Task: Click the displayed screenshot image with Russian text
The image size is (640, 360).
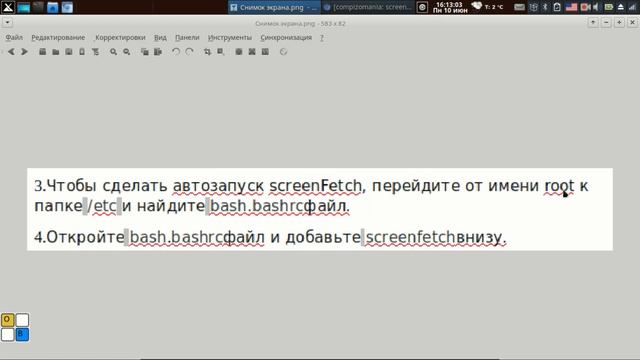Action: [x=320, y=209]
